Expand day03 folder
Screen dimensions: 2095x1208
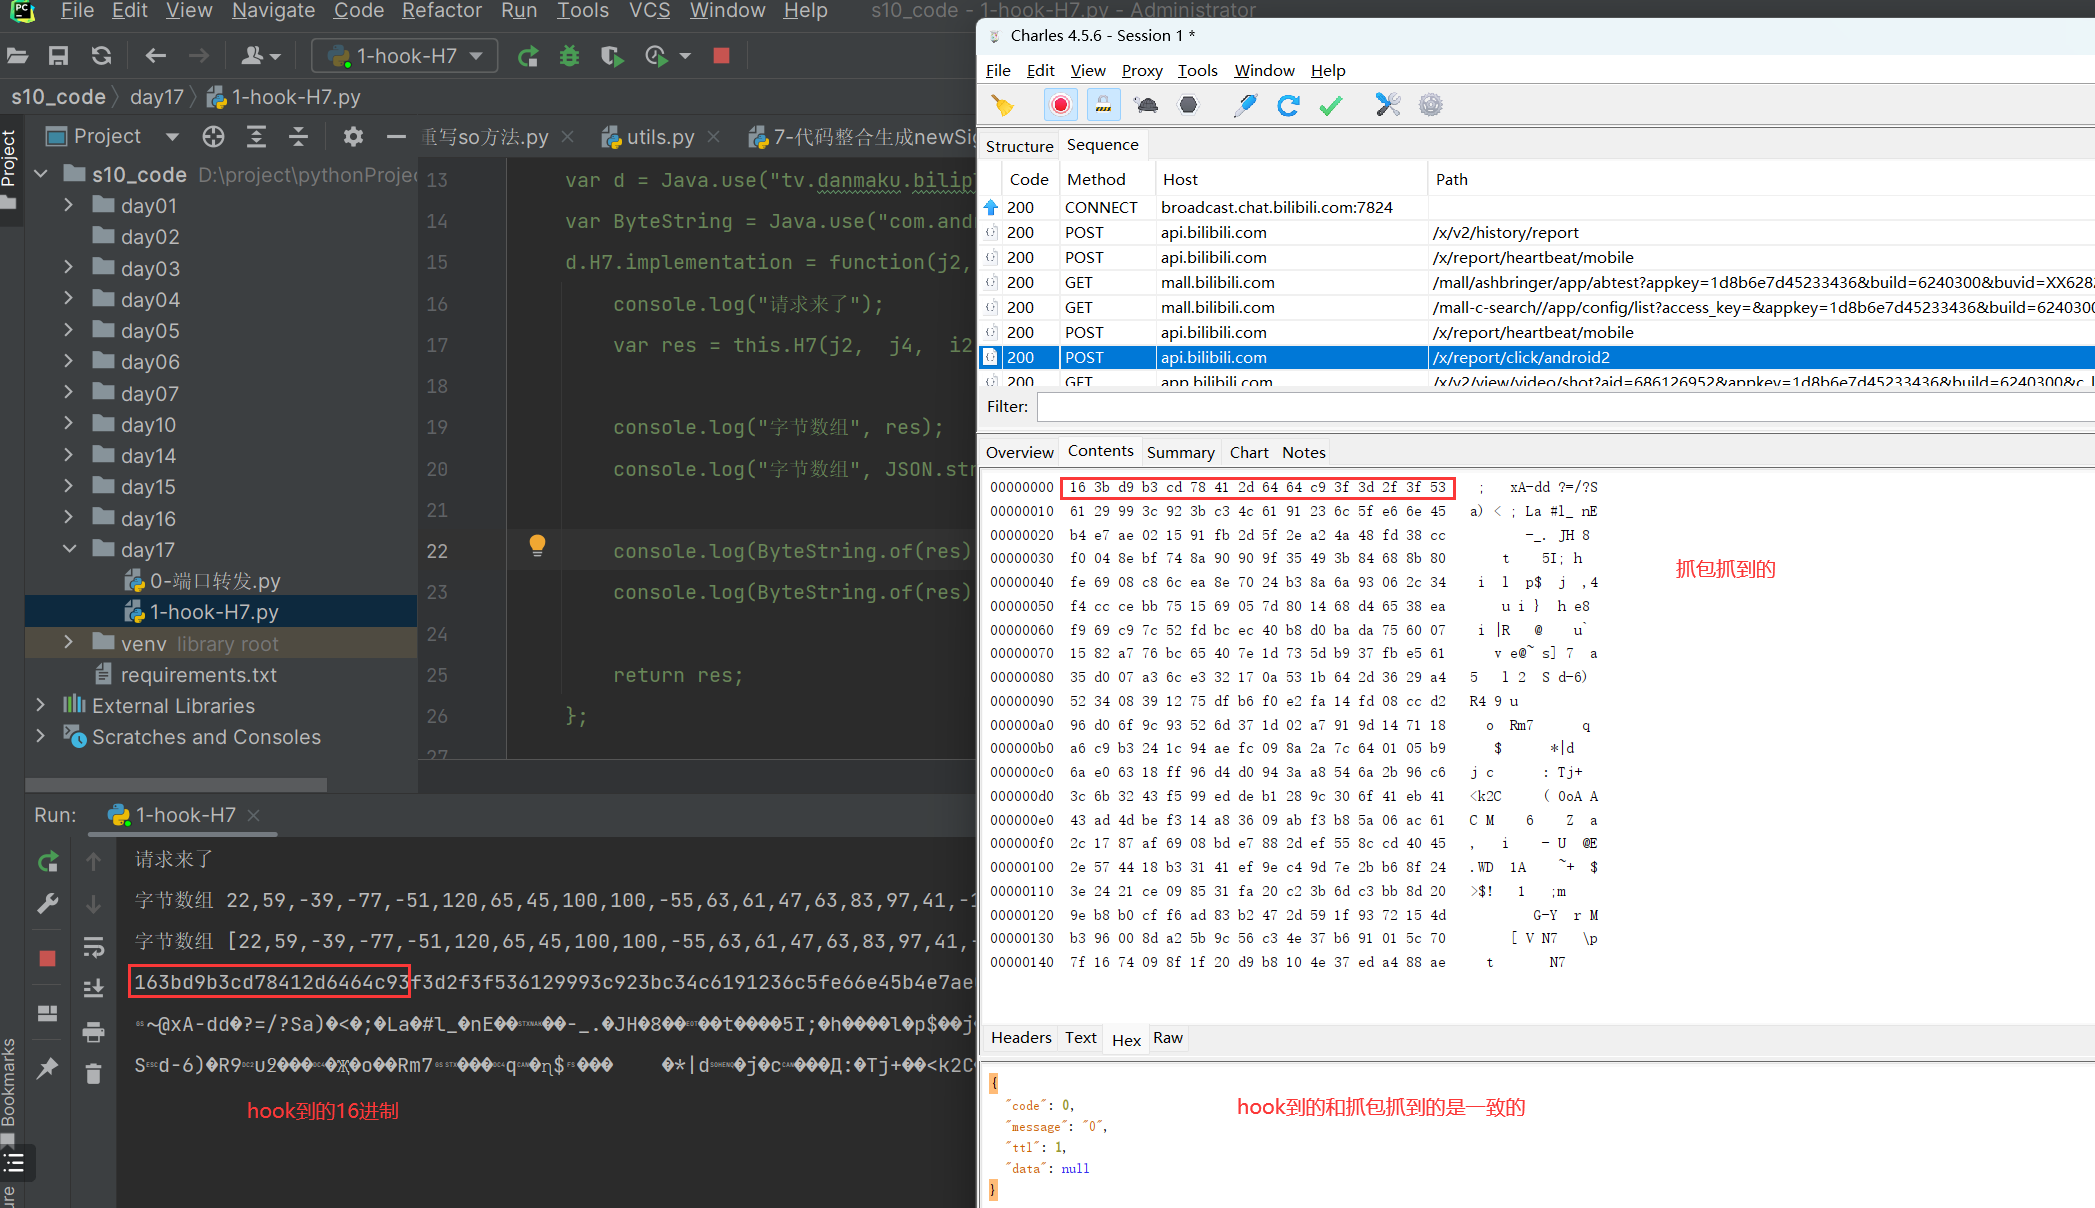click(x=68, y=268)
